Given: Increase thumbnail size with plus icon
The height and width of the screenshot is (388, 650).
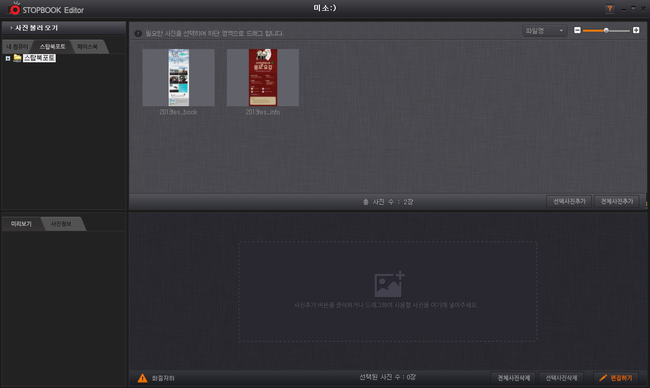Looking at the screenshot, I should pyautogui.click(x=636, y=30).
